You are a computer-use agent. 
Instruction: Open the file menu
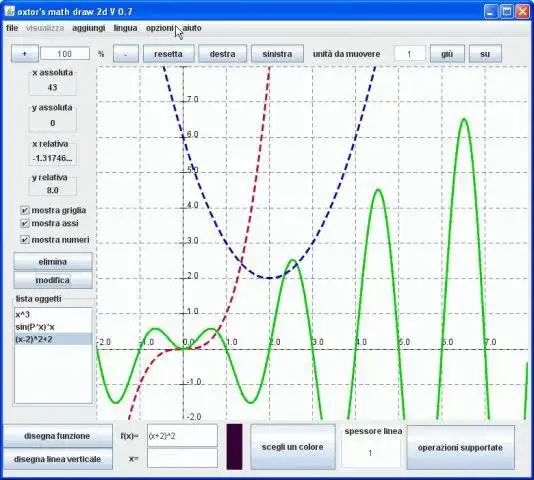[12, 28]
